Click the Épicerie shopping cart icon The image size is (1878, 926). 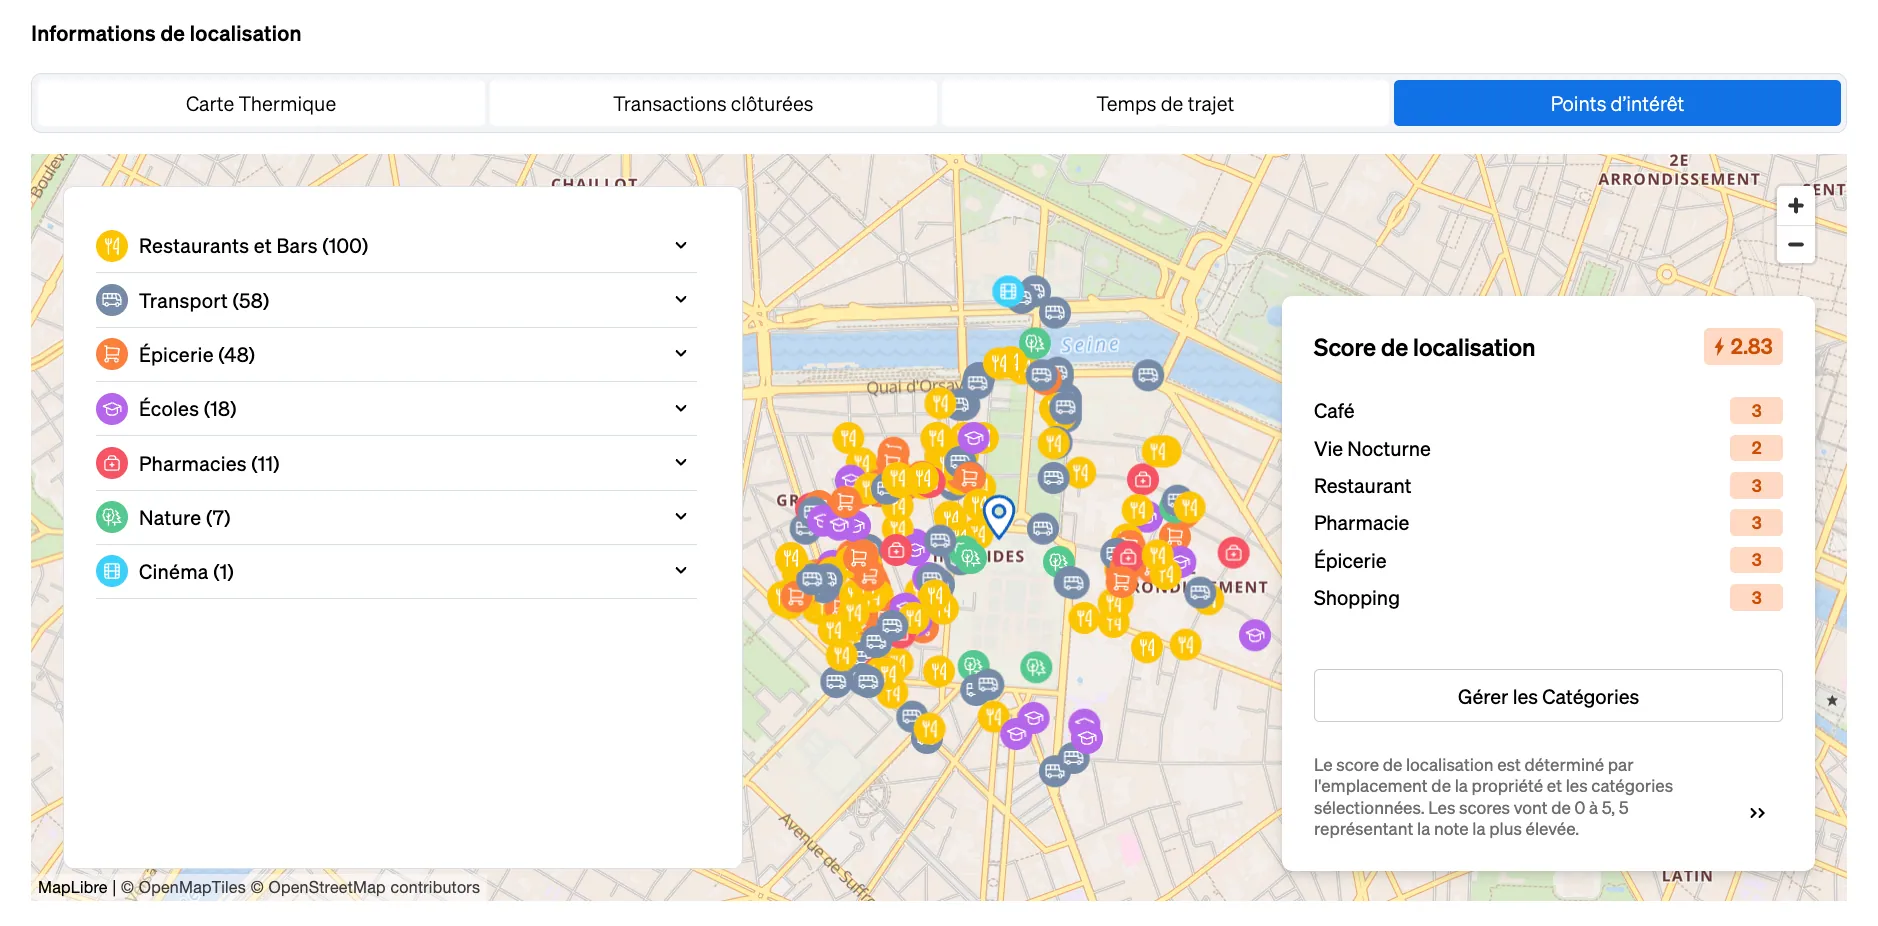pos(112,354)
